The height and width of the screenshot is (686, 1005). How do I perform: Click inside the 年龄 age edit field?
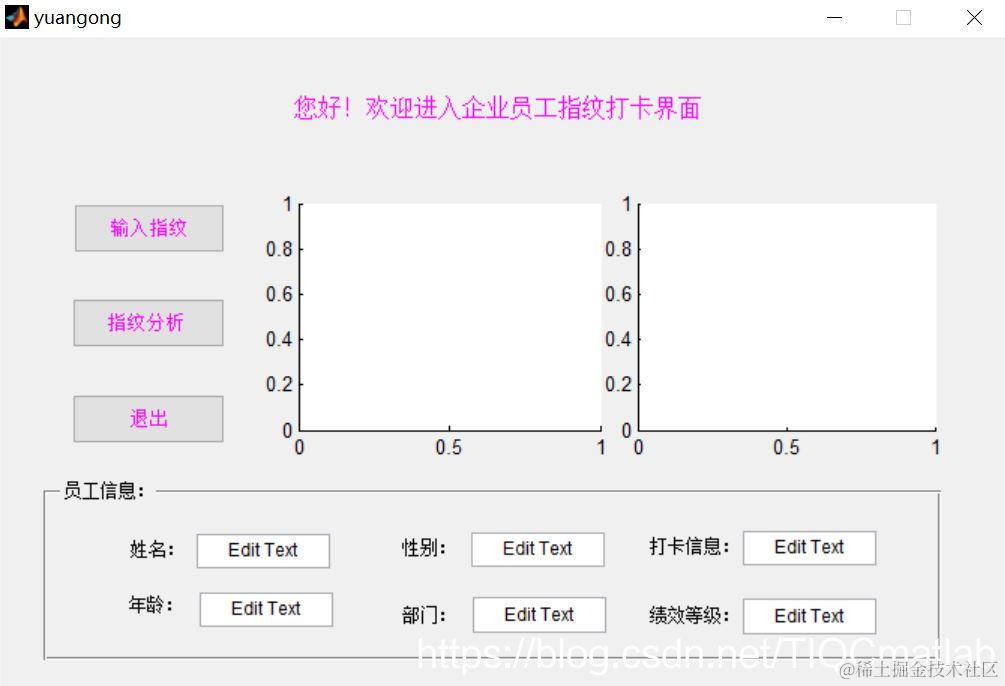[x=266, y=609]
